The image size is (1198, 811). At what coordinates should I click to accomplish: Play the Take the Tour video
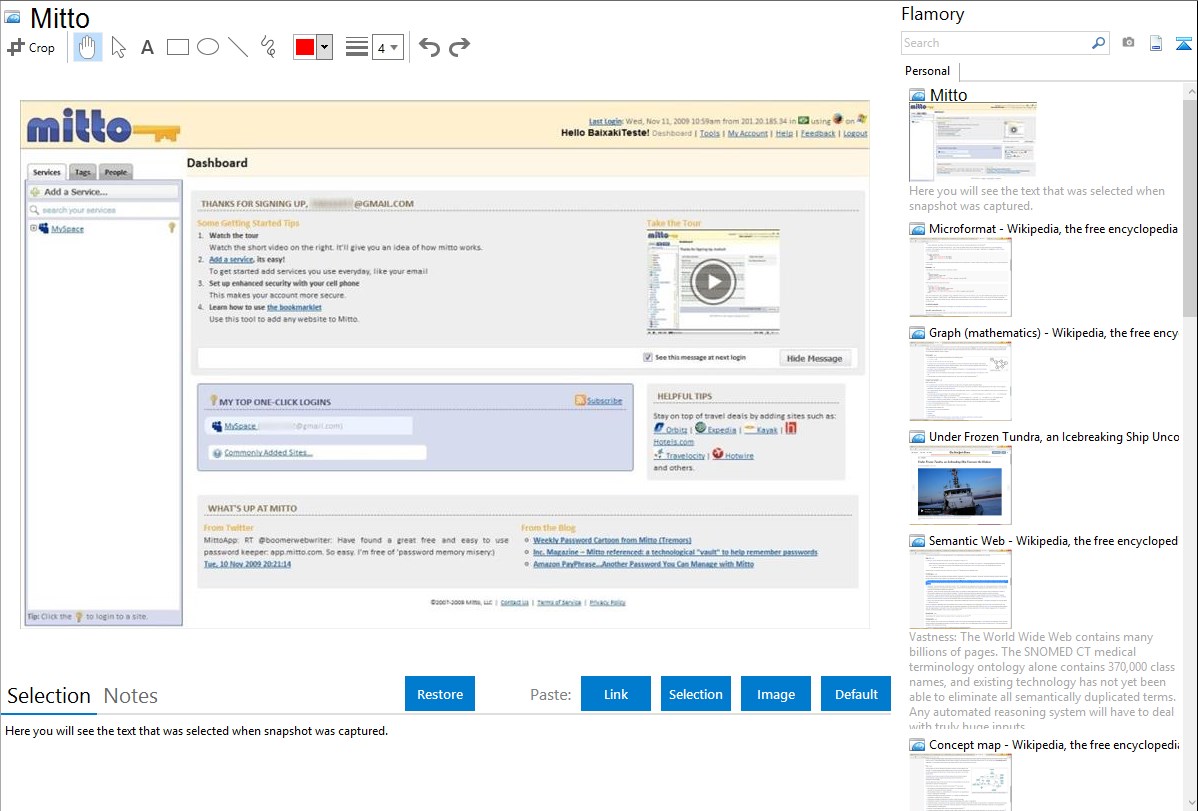pos(713,281)
